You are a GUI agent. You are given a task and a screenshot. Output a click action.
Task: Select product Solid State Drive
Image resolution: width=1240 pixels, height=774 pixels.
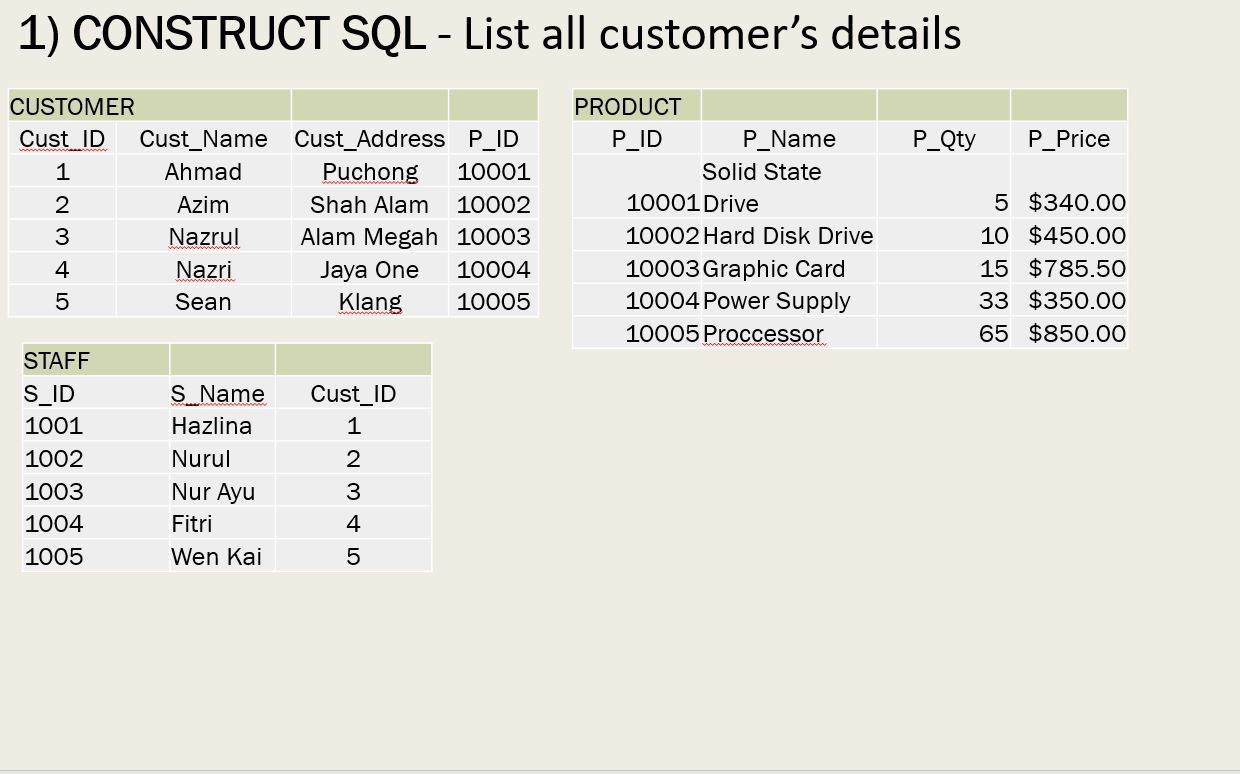pos(761,186)
